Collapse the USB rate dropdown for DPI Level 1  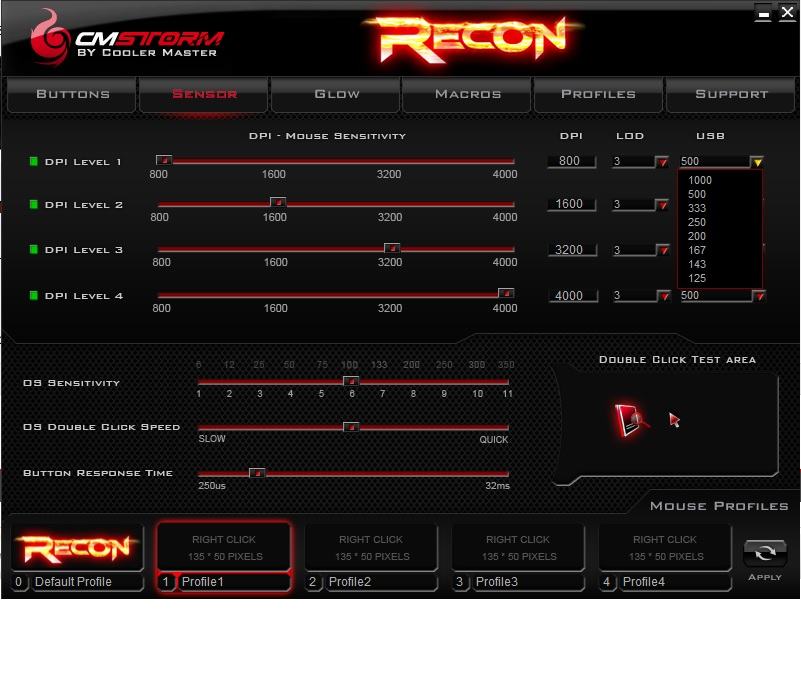point(757,162)
